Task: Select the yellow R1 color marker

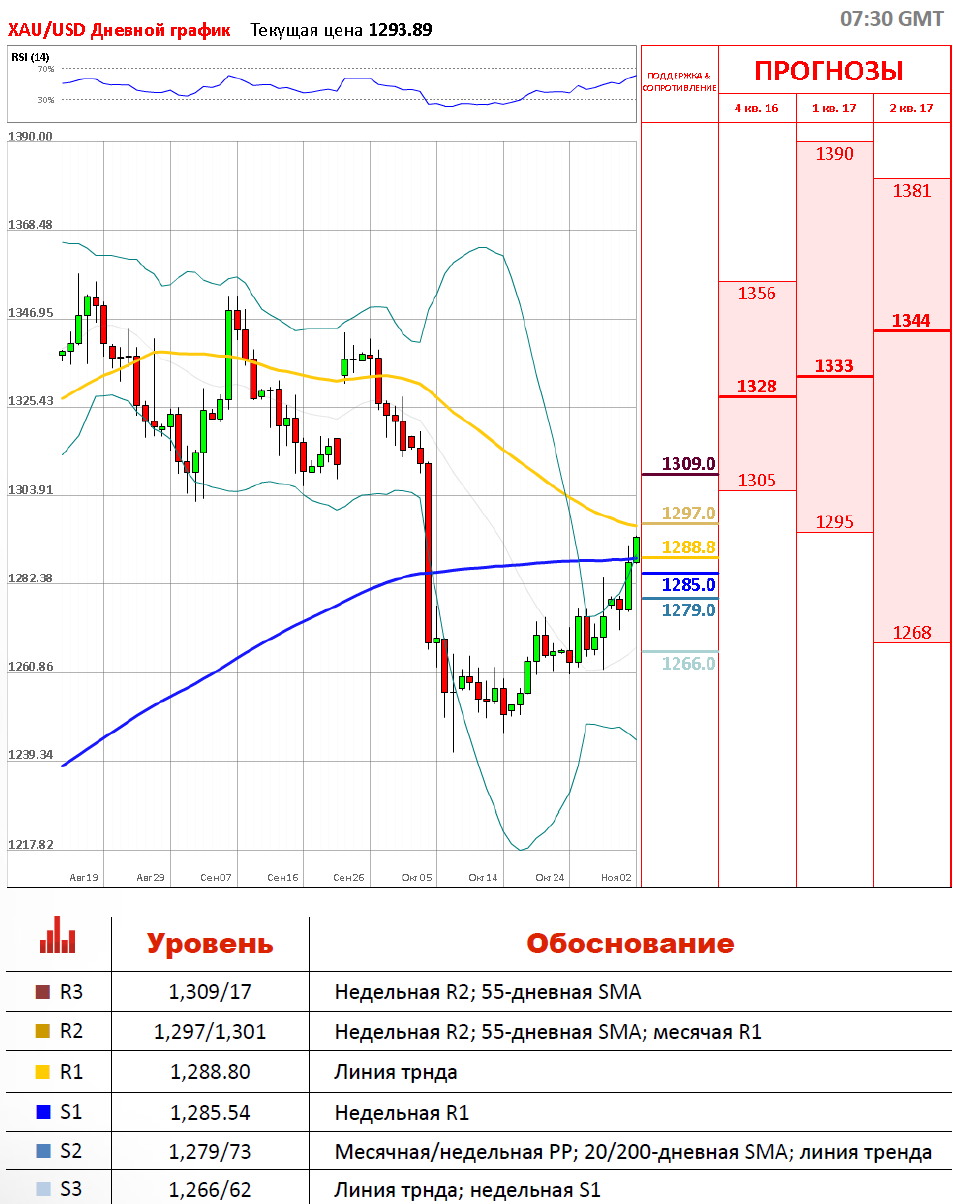Action: click(x=42, y=1071)
